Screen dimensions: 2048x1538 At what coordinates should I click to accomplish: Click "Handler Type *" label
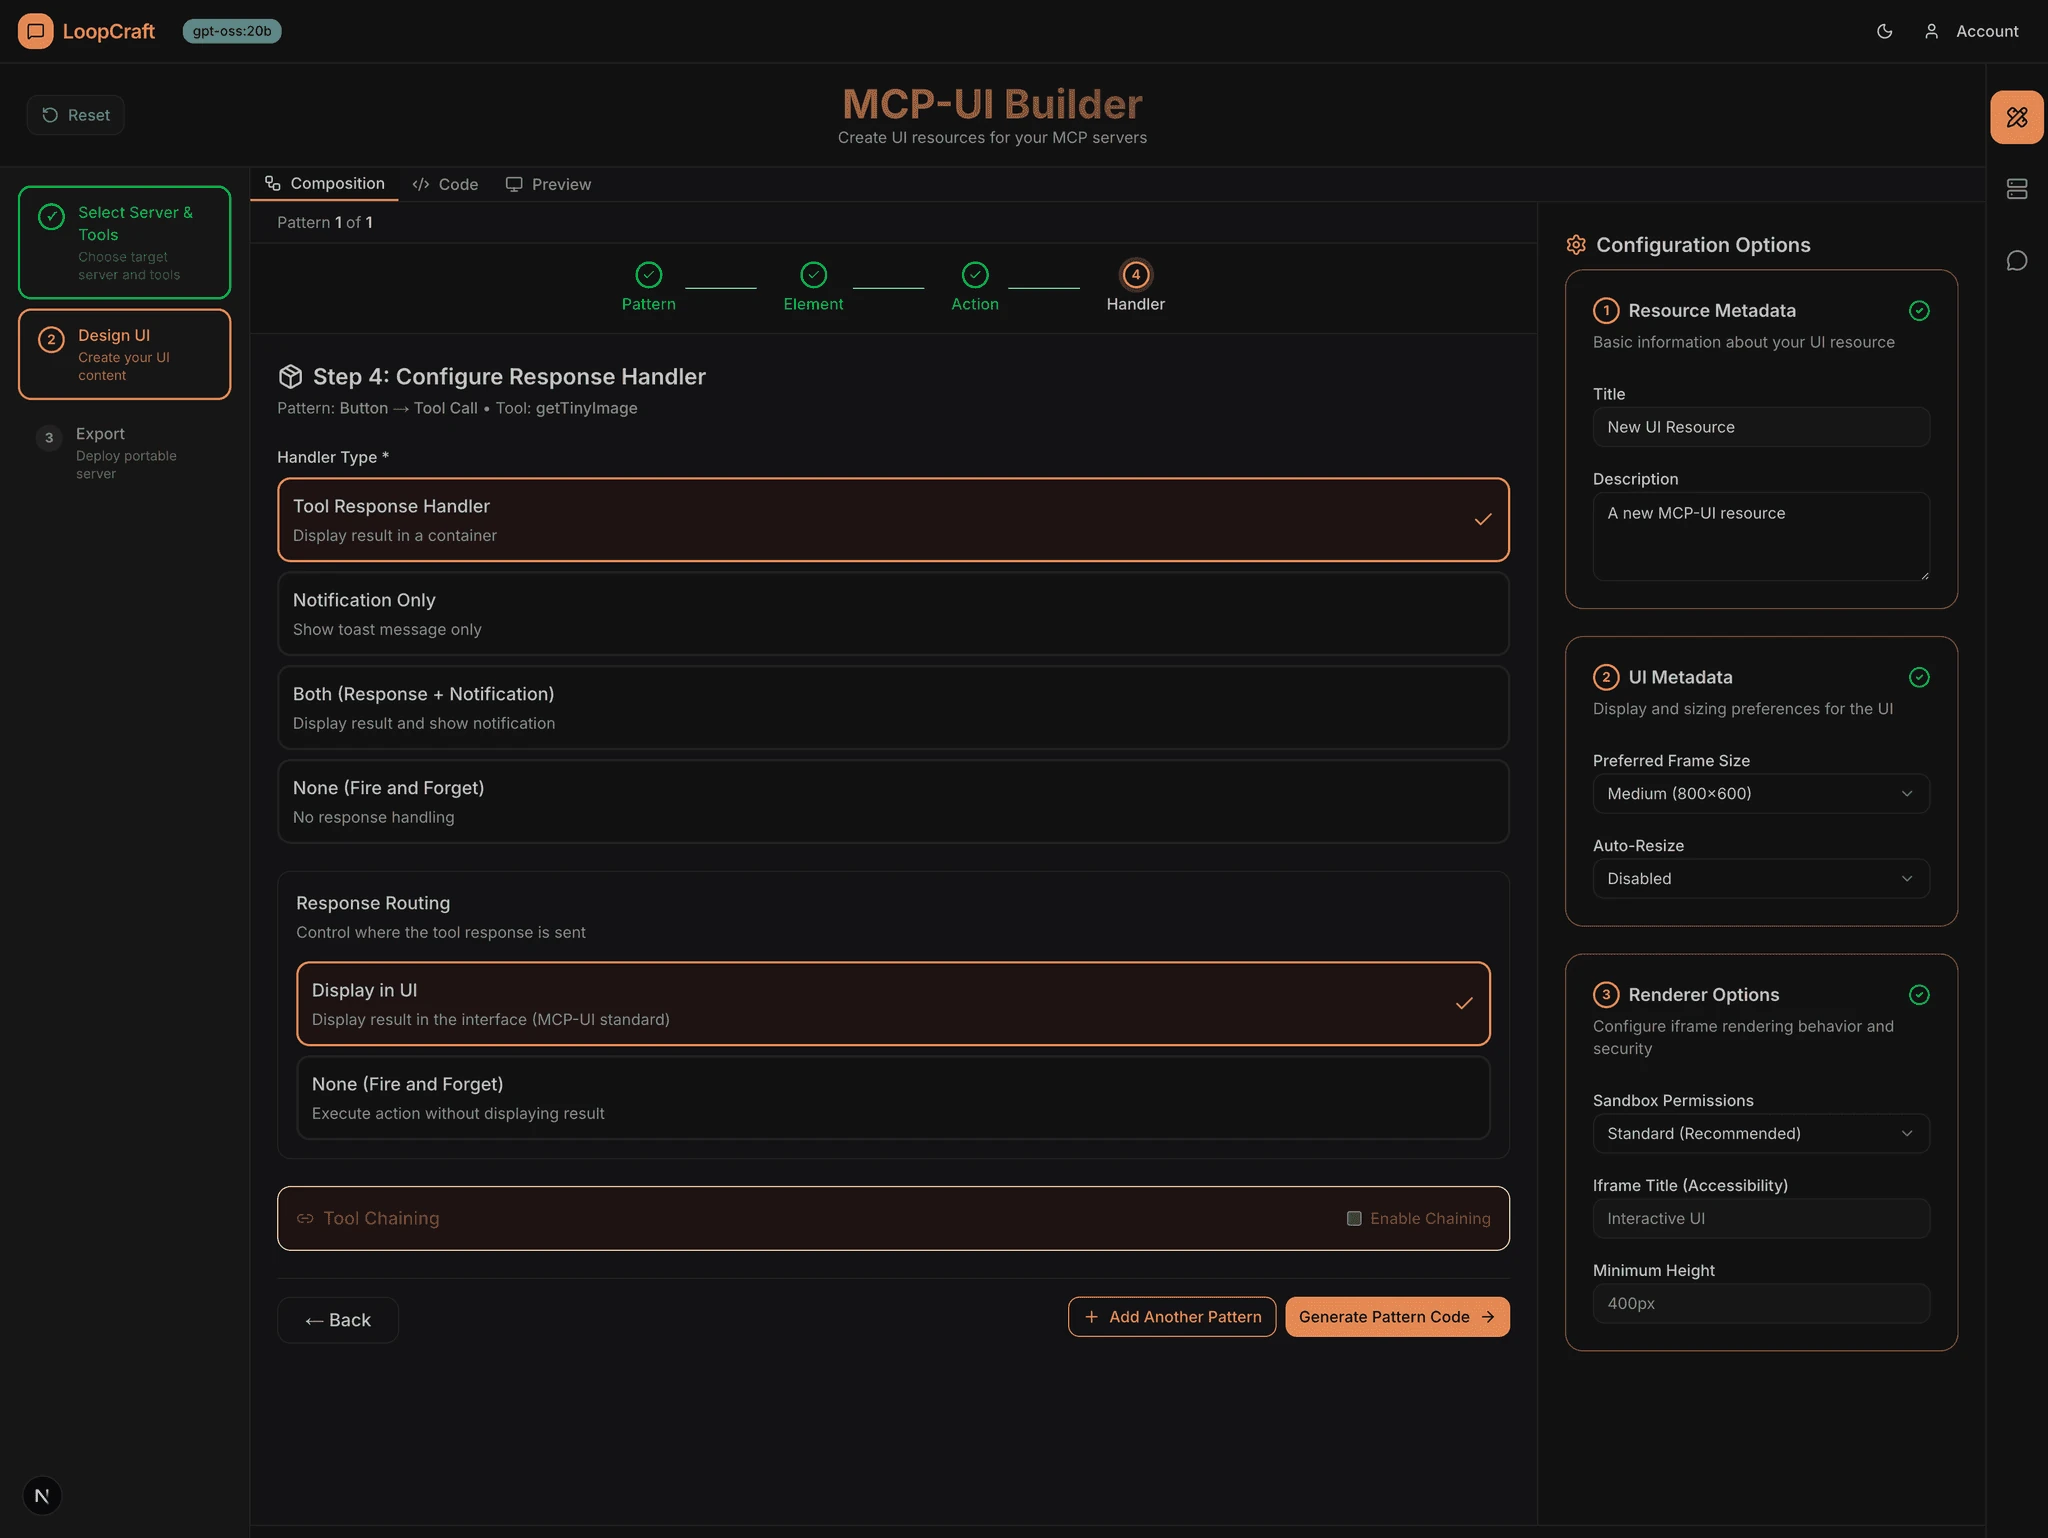(333, 458)
